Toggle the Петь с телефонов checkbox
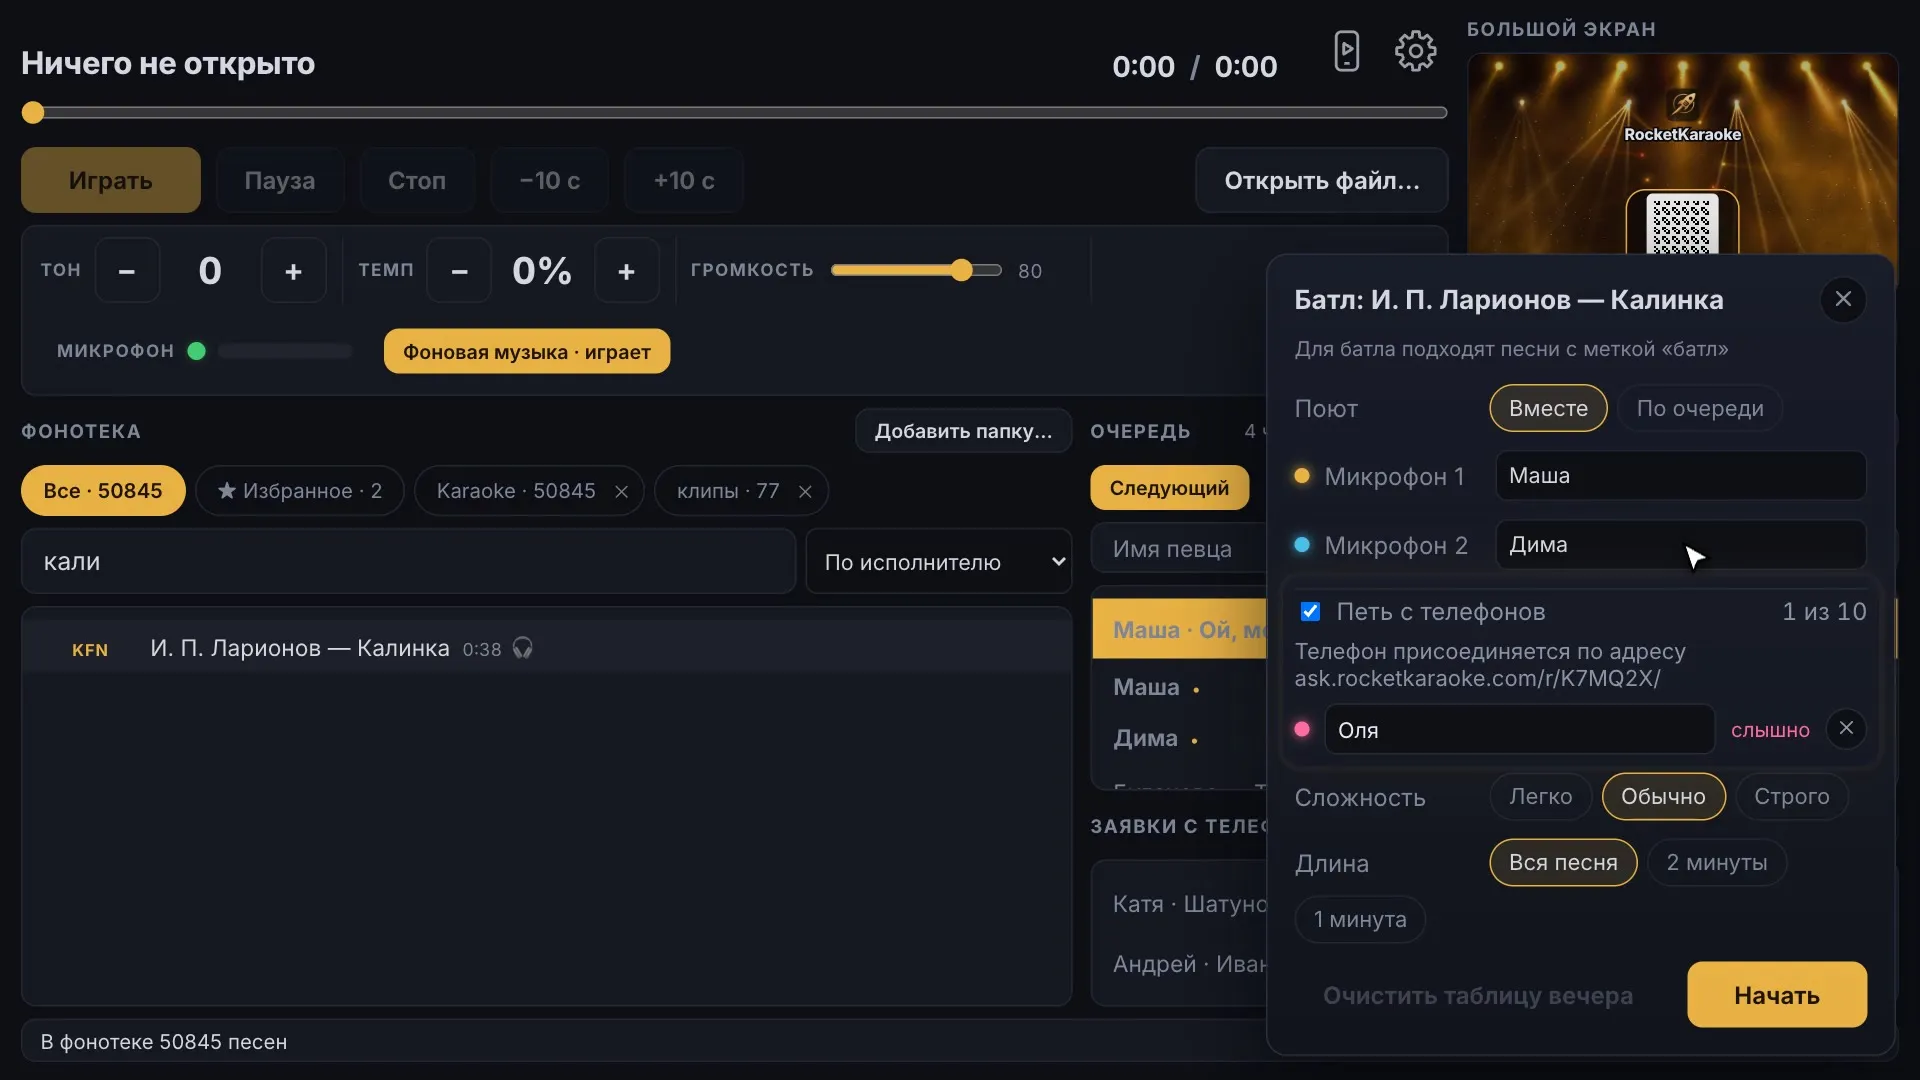Image resolution: width=1920 pixels, height=1080 pixels. [x=1310, y=611]
